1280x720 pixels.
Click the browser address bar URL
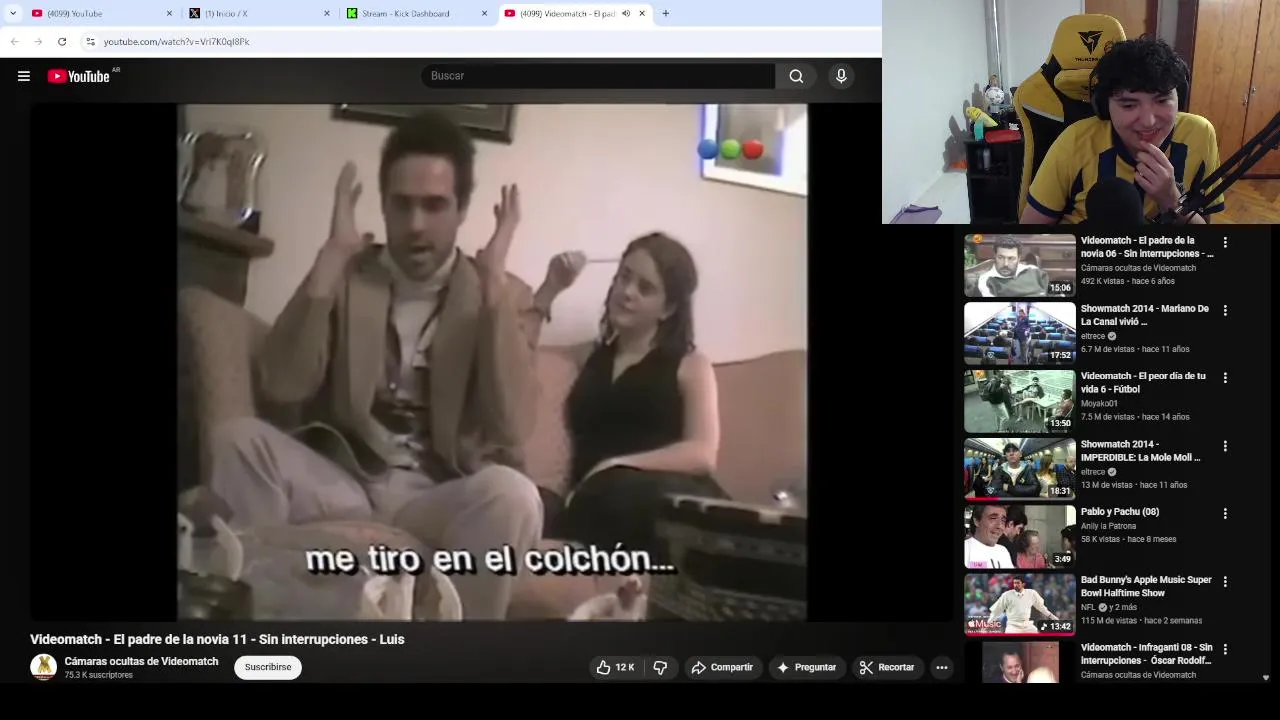pyautogui.click(x=177, y=41)
